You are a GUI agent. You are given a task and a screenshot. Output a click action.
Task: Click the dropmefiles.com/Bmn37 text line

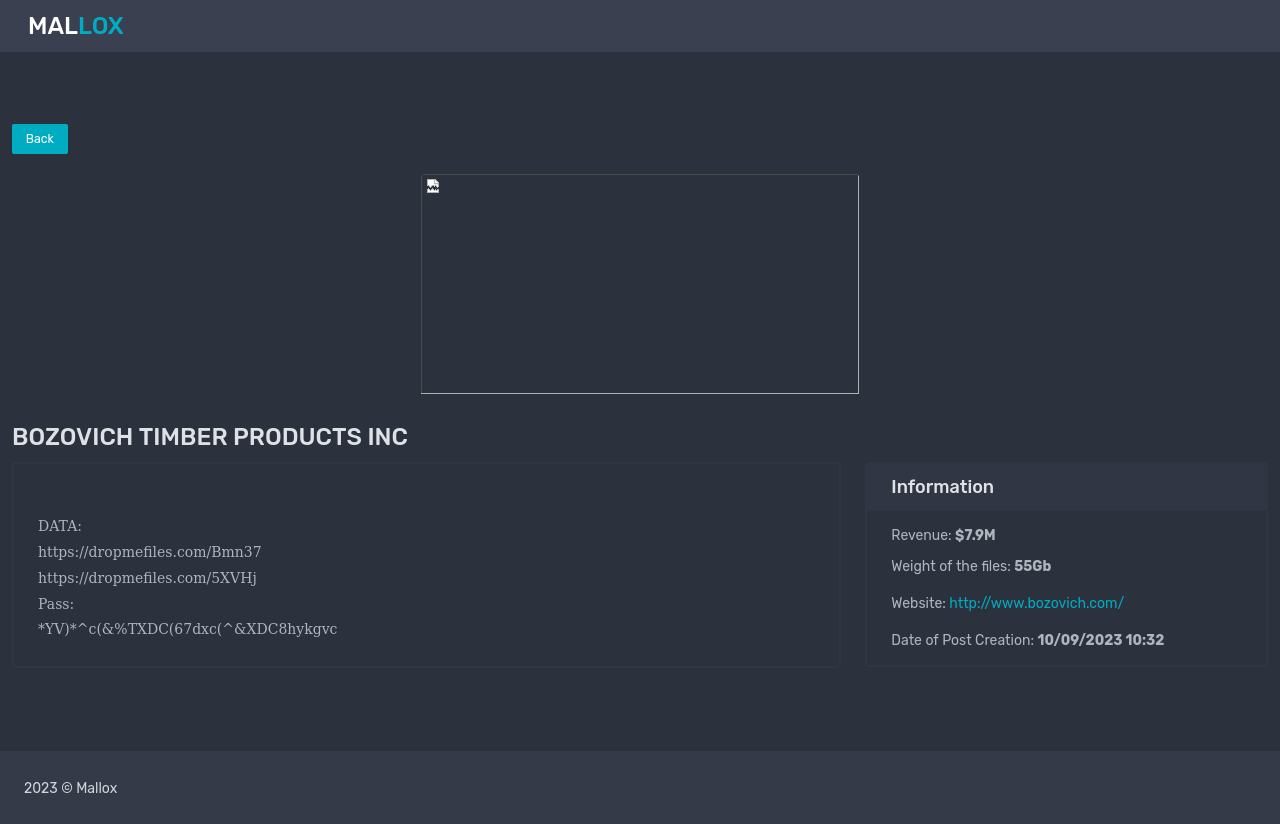point(150,552)
